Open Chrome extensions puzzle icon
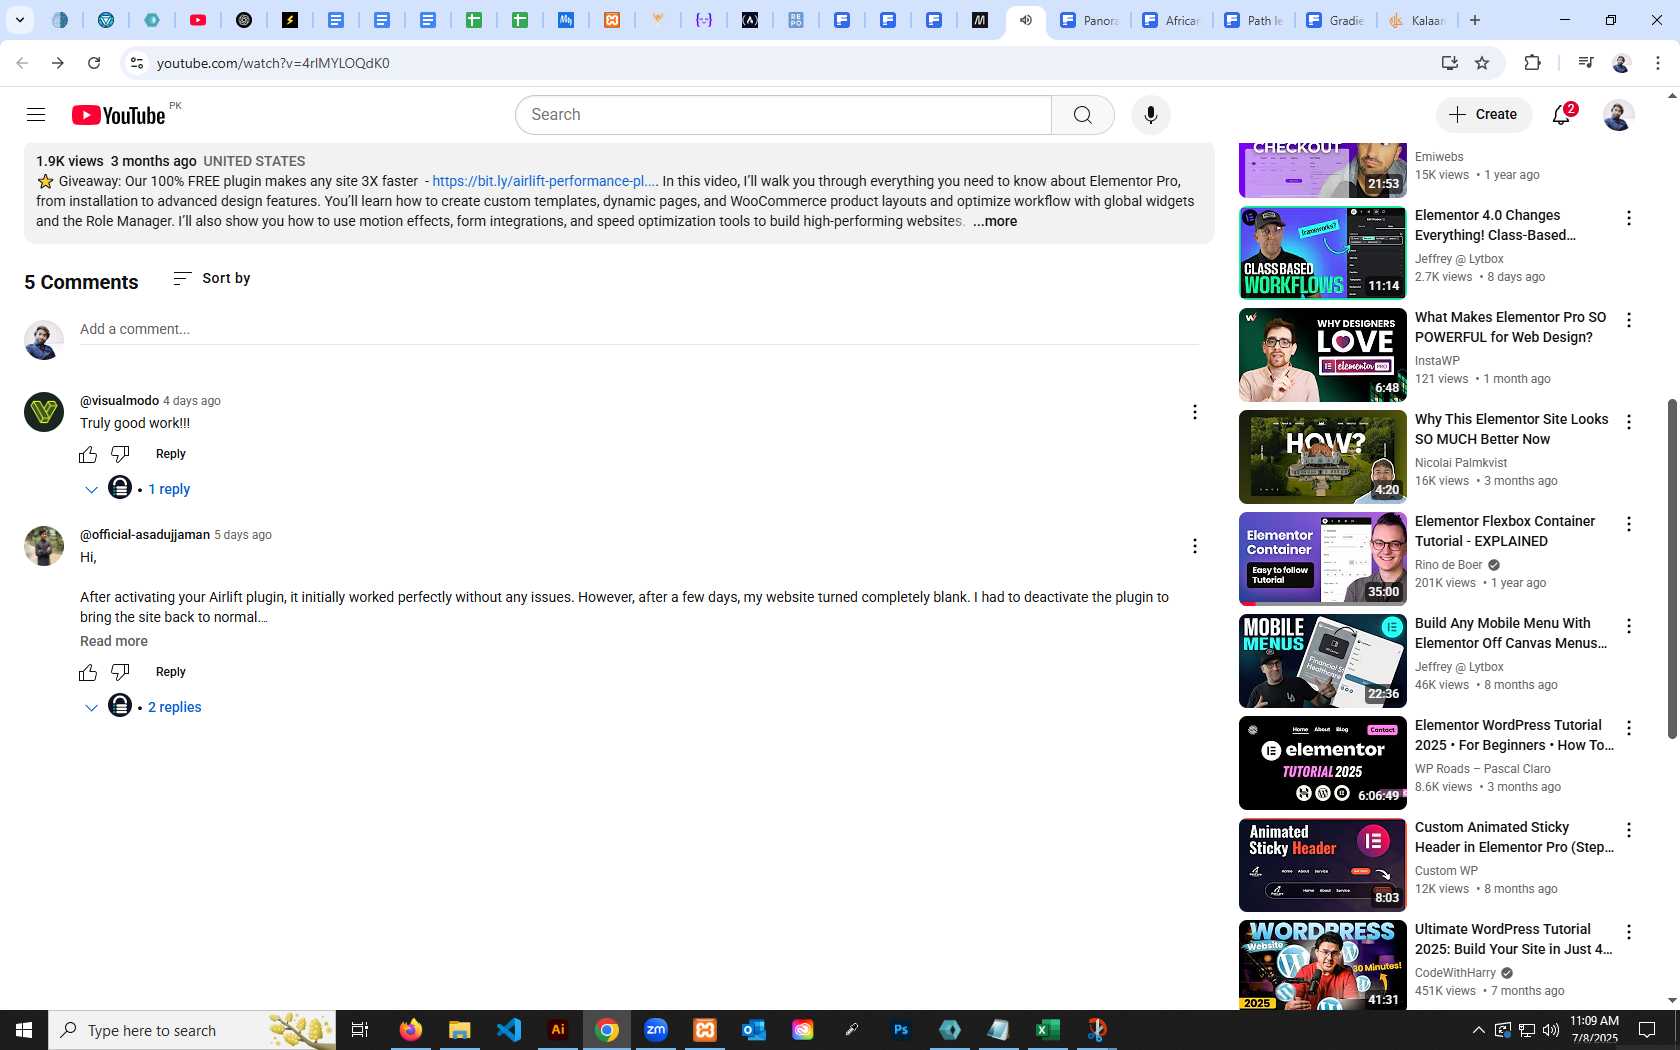 [1532, 63]
